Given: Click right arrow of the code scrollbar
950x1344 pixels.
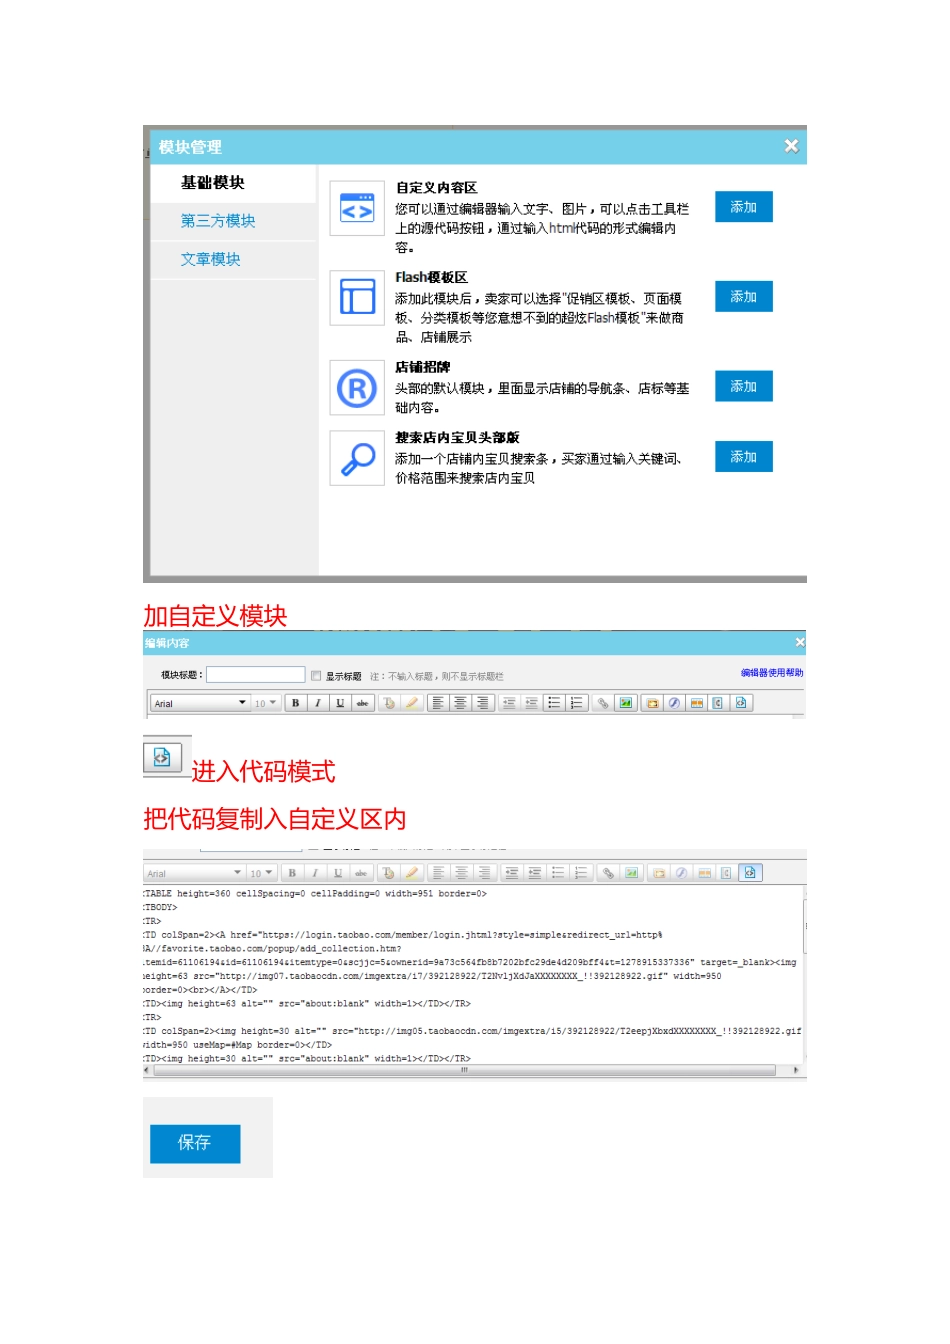Looking at the screenshot, I should (x=796, y=1070).
